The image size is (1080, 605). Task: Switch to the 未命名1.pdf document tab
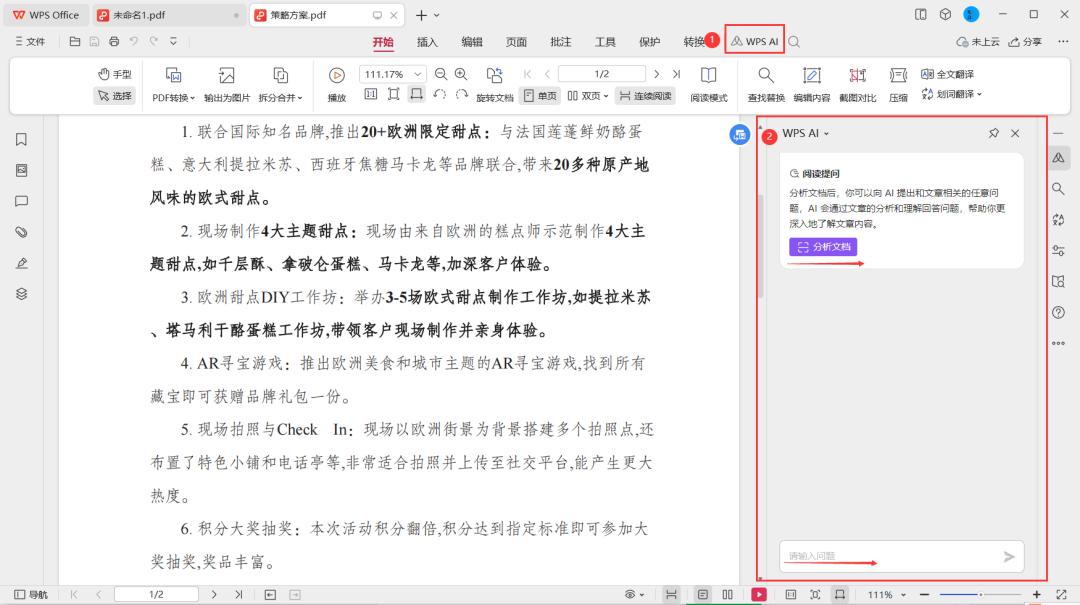142,14
